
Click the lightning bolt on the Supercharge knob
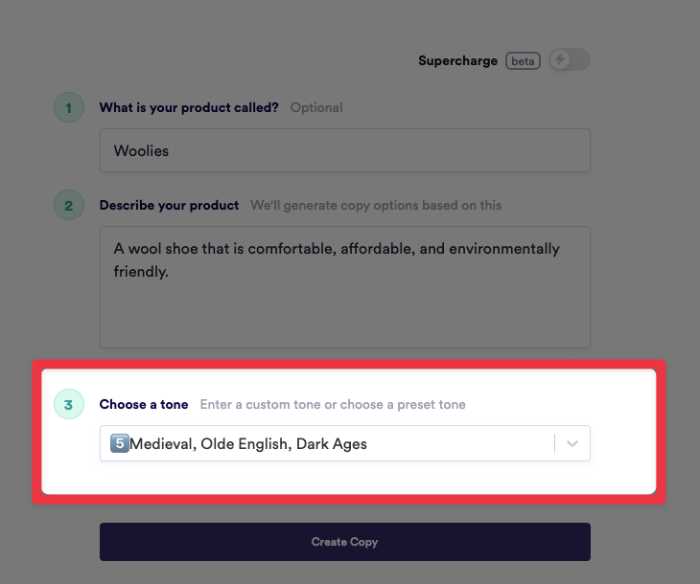click(560, 60)
